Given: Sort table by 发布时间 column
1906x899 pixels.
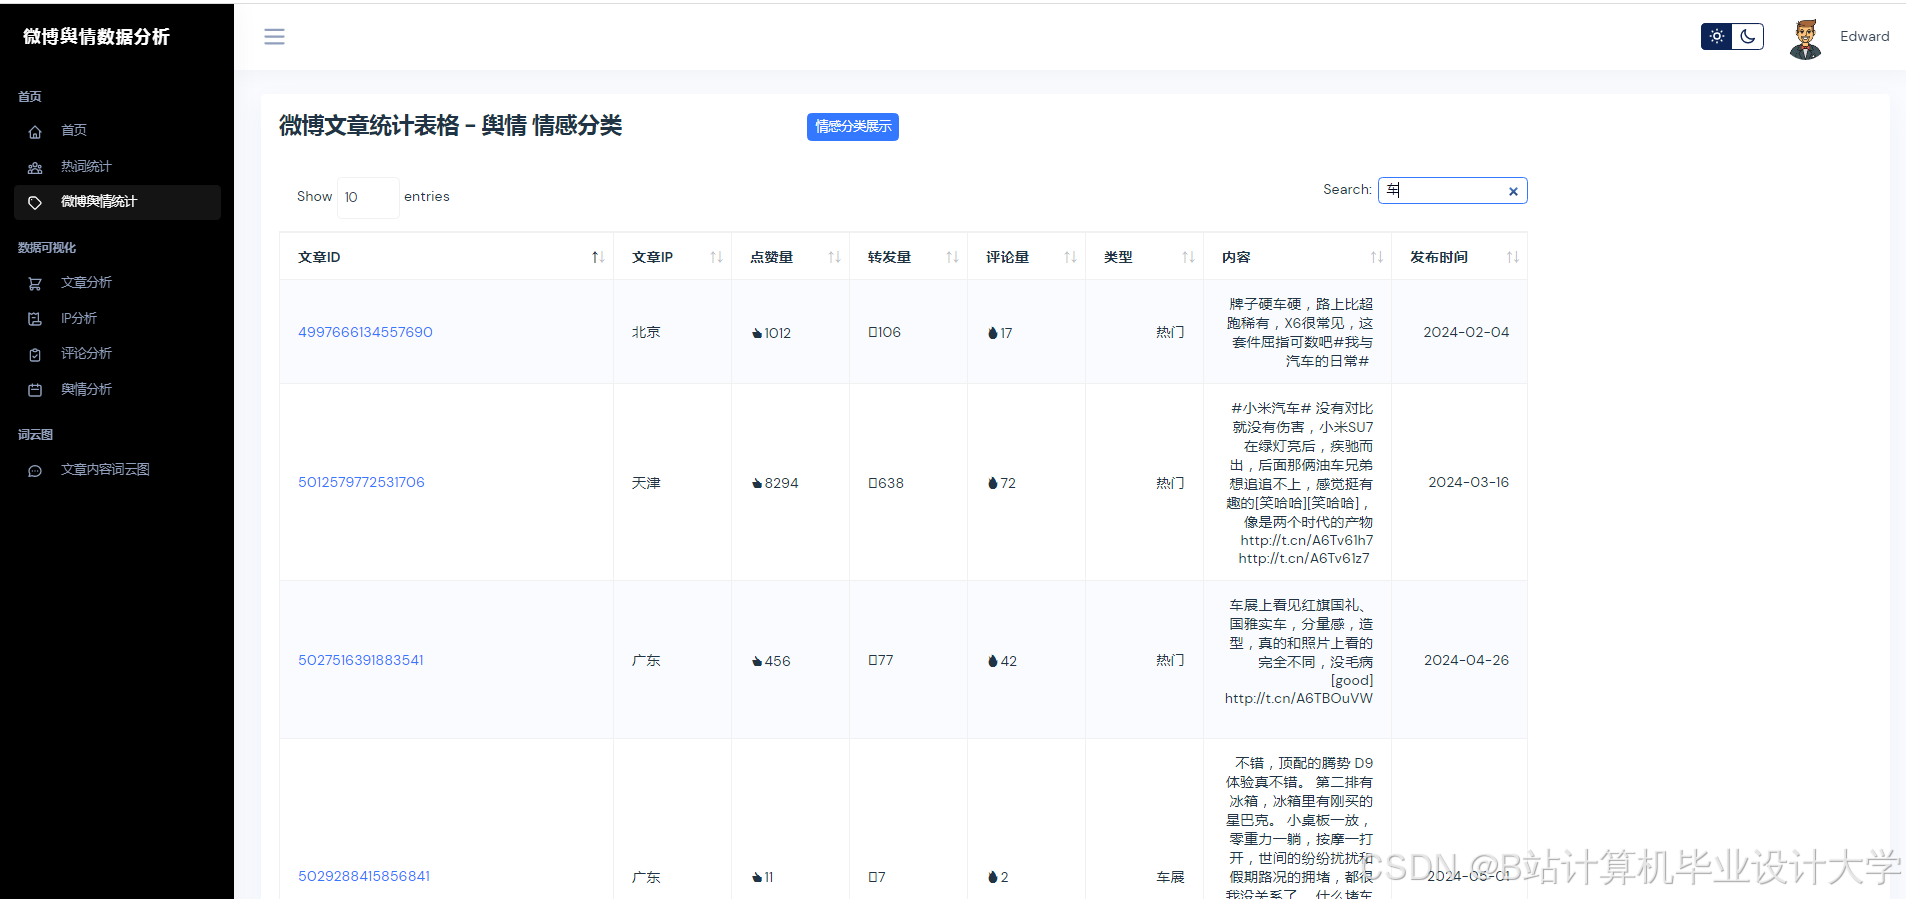Looking at the screenshot, I should pos(1459,257).
